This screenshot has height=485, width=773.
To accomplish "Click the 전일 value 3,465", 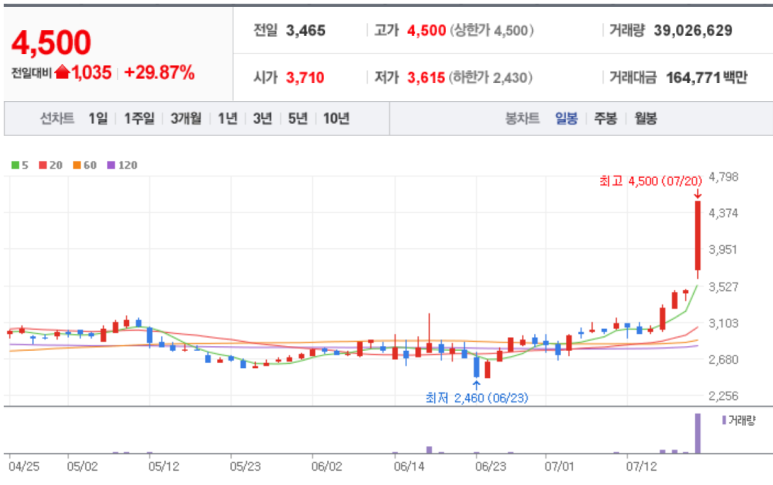I will pos(306,31).
